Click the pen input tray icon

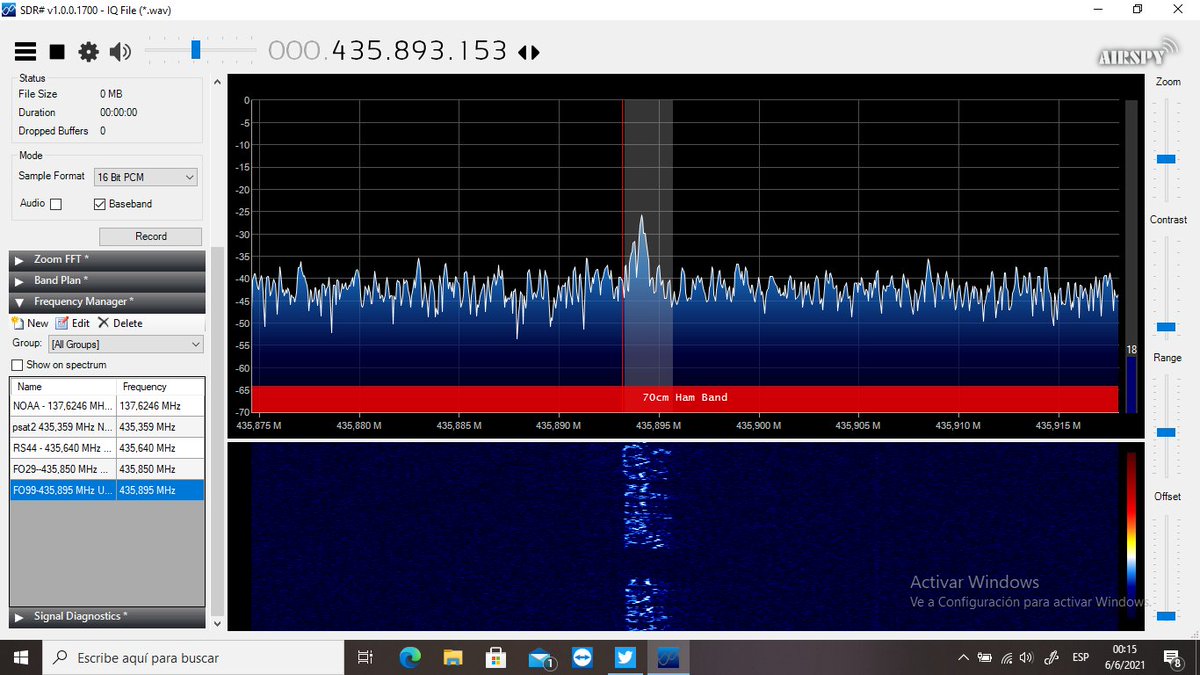(1052, 658)
